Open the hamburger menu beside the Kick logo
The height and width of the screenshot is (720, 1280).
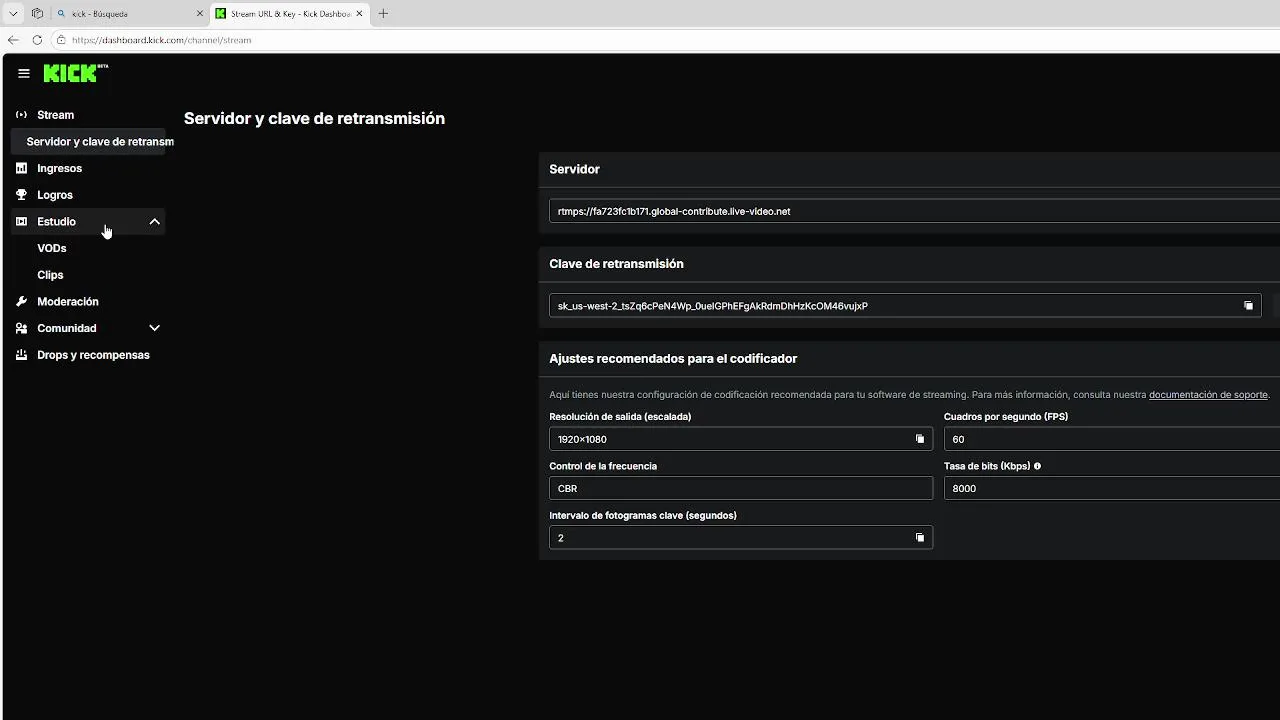[24, 73]
